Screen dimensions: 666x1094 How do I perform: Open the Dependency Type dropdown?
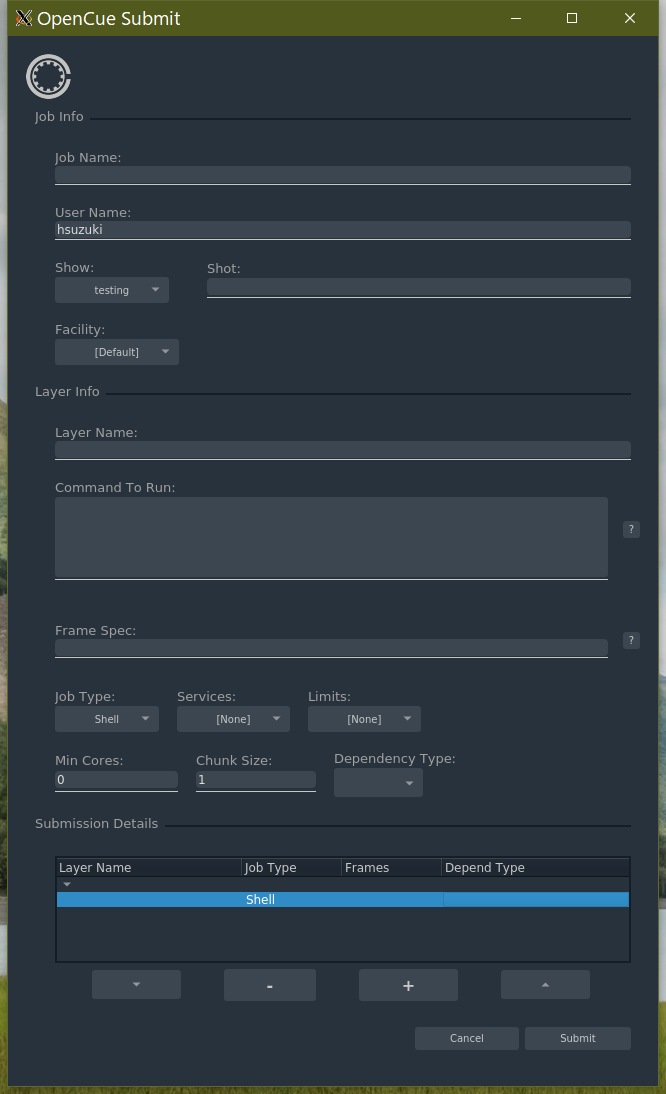pyautogui.click(x=378, y=783)
